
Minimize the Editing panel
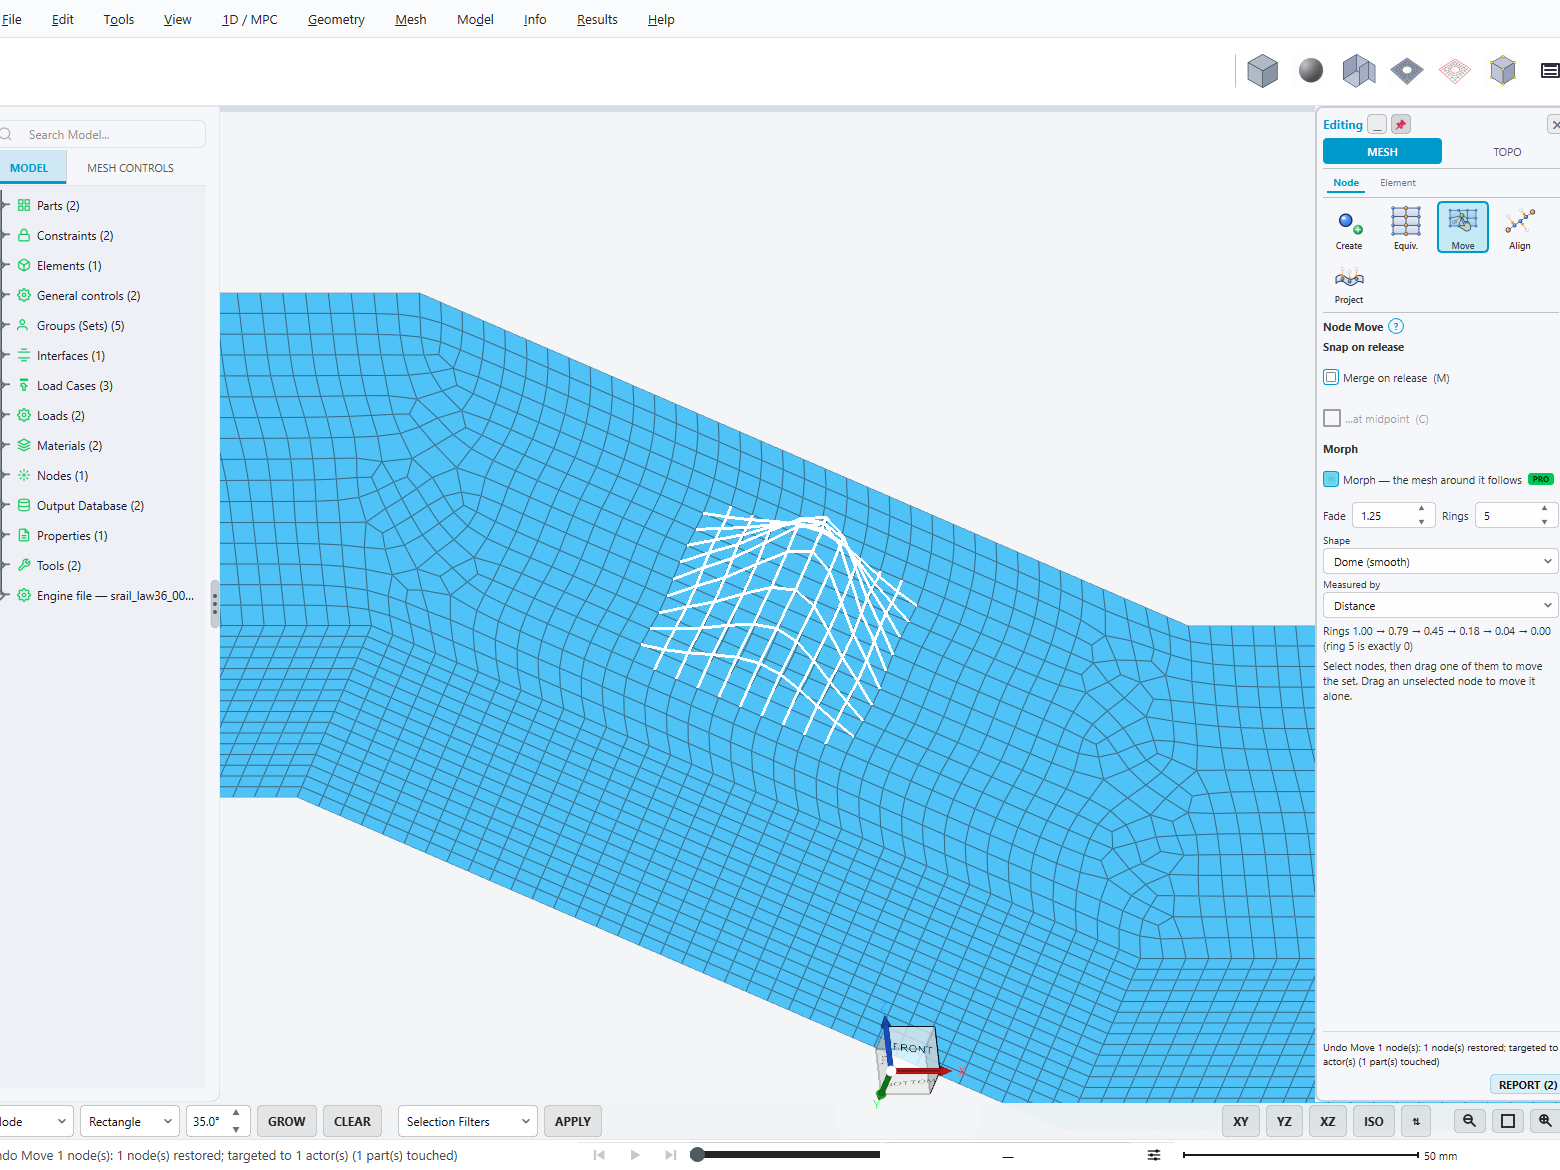(x=1377, y=124)
